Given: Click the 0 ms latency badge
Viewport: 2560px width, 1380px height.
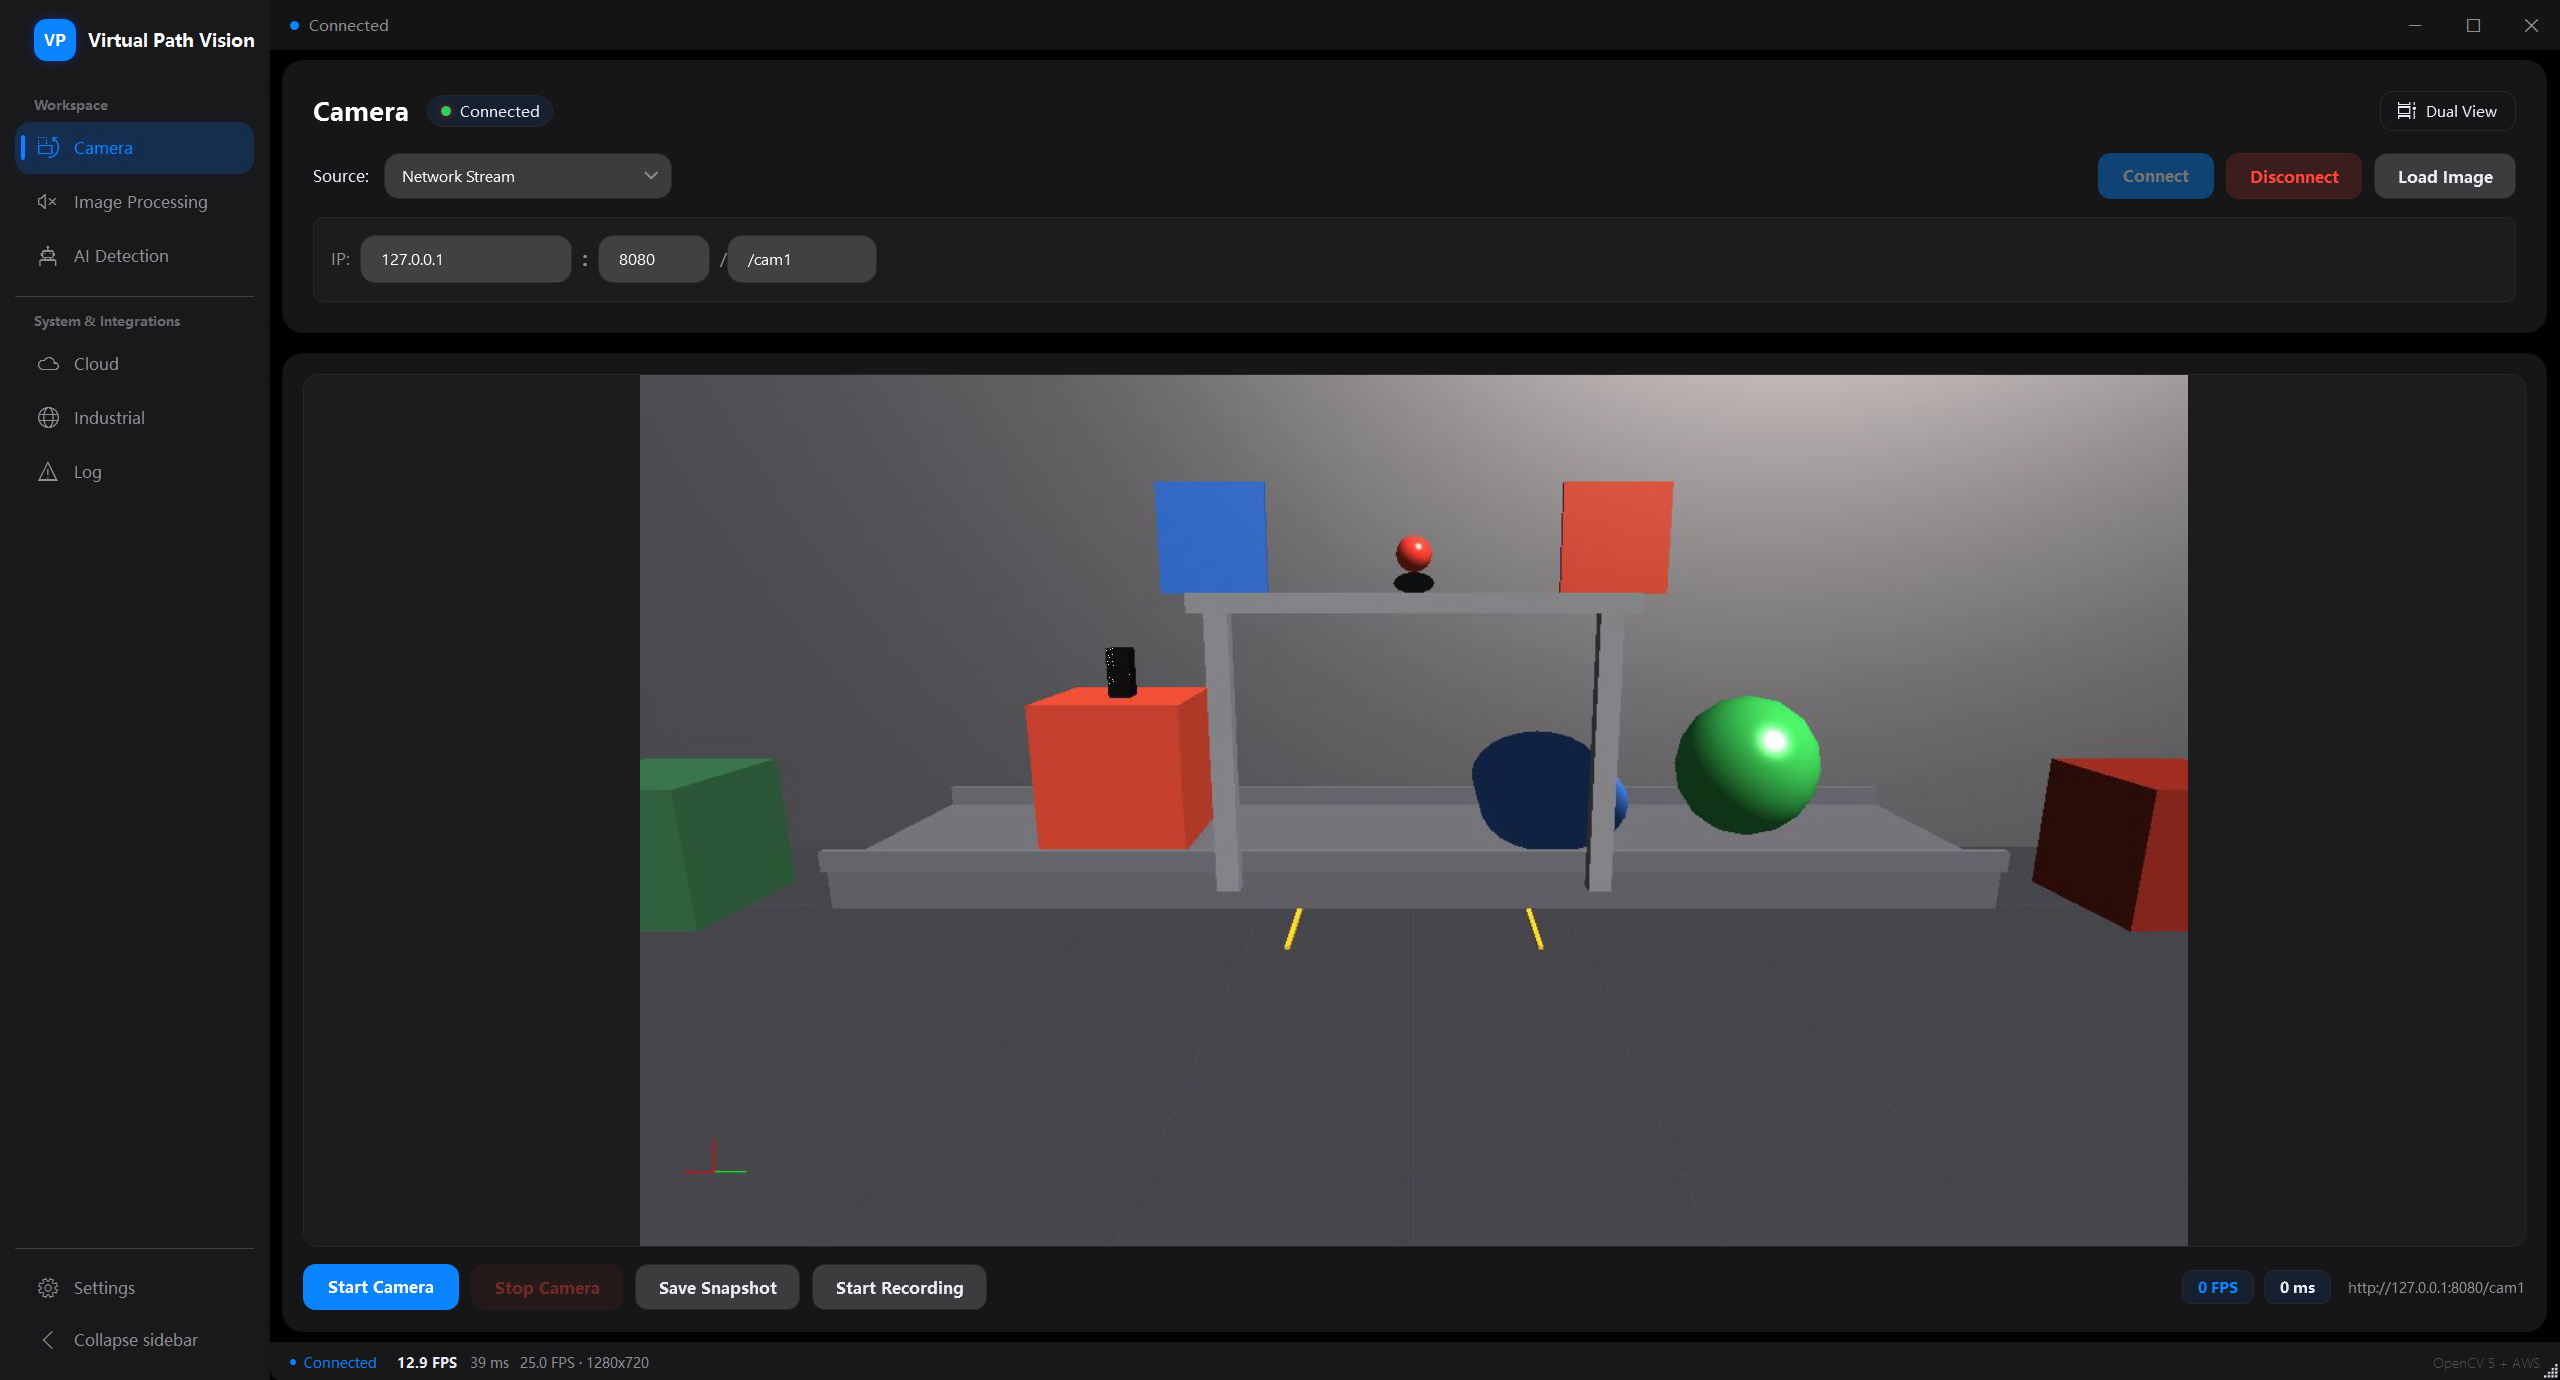Looking at the screenshot, I should [x=2296, y=1287].
